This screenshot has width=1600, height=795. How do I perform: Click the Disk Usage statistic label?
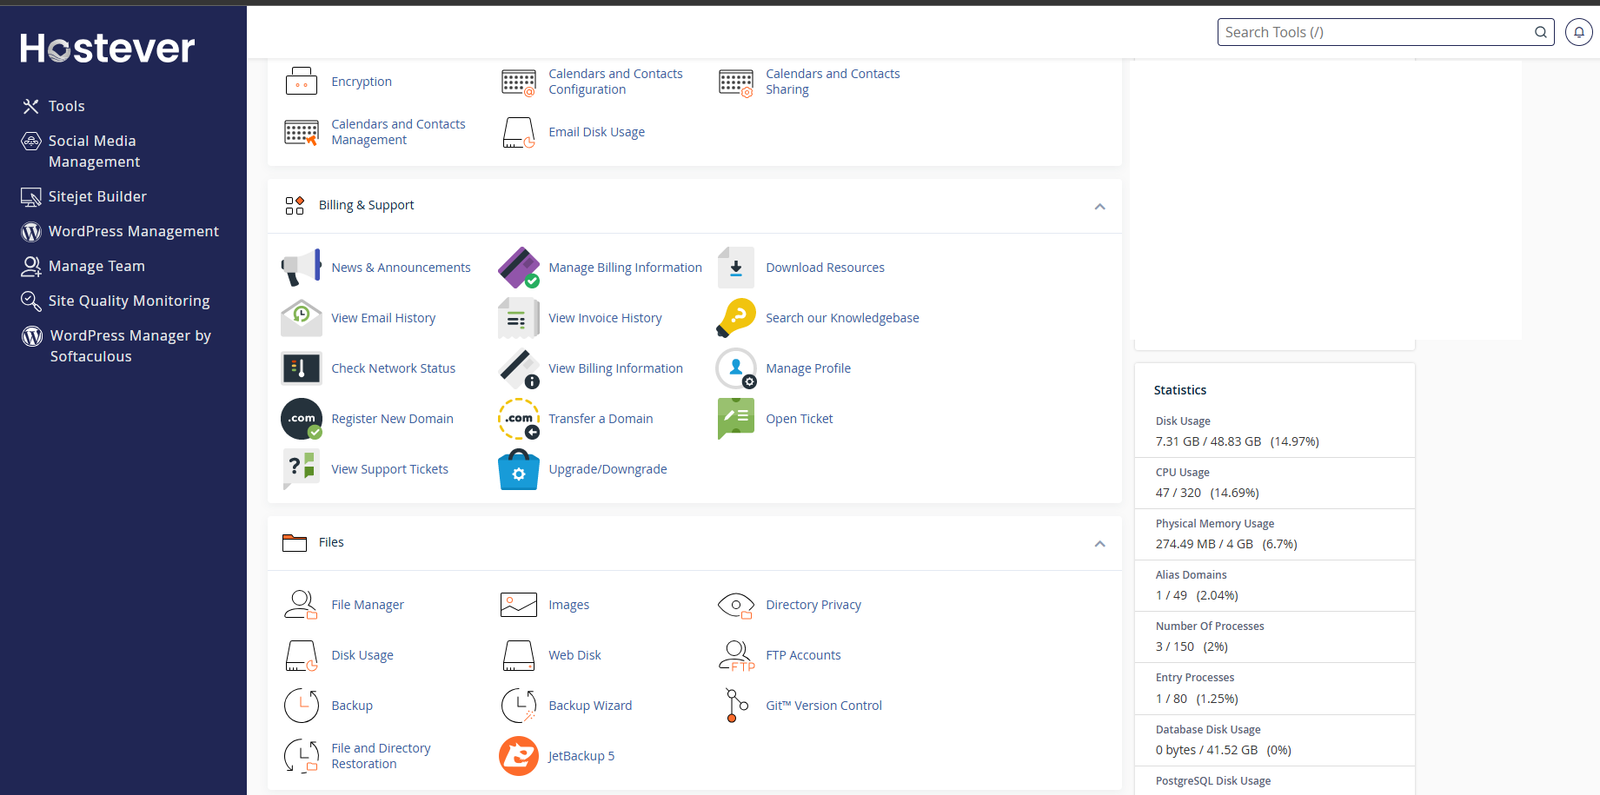point(1183,421)
